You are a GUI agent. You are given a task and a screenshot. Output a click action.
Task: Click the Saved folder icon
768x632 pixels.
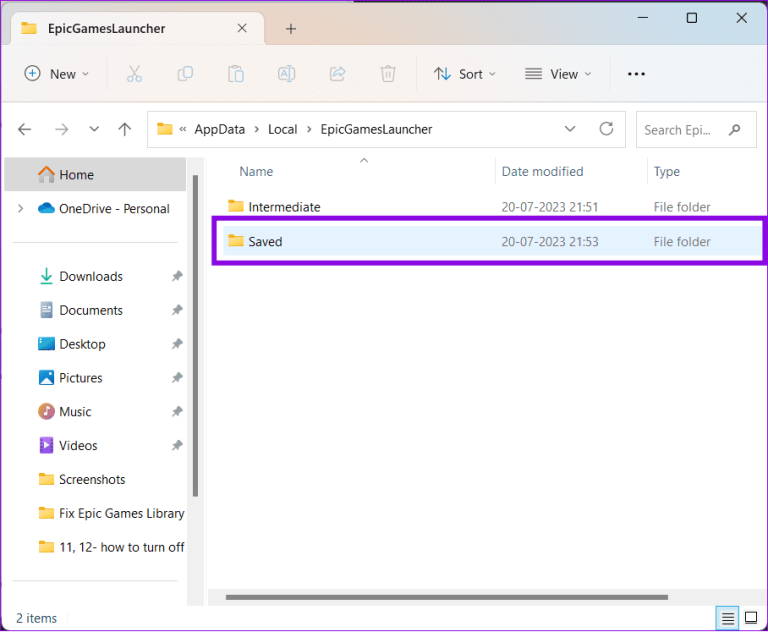(236, 241)
